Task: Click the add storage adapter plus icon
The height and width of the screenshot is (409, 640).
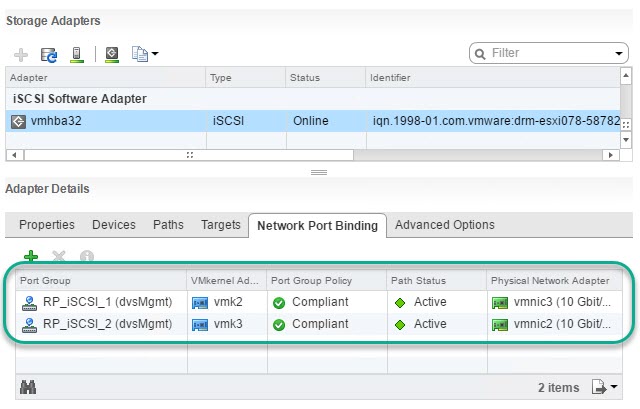Action: point(21,53)
